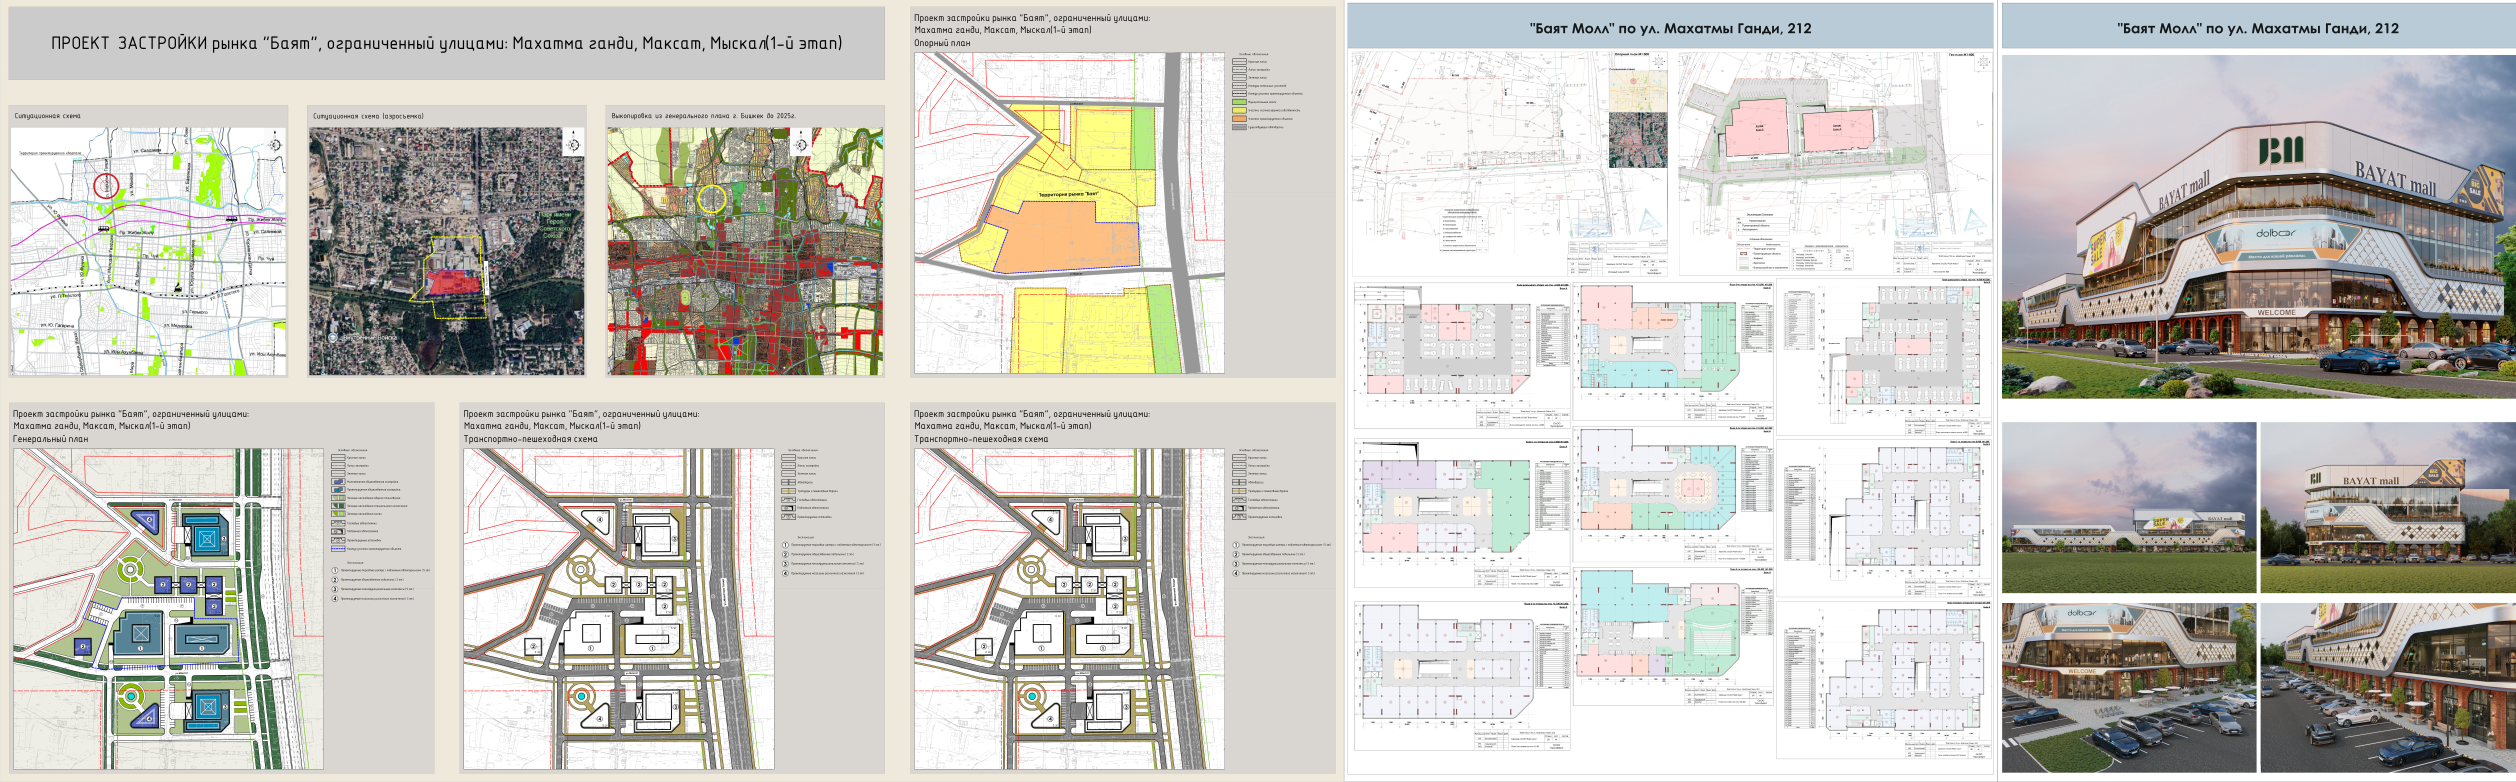
Task: Click the Баят Молл header above the mall rendering
Action: (x=2257, y=28)
